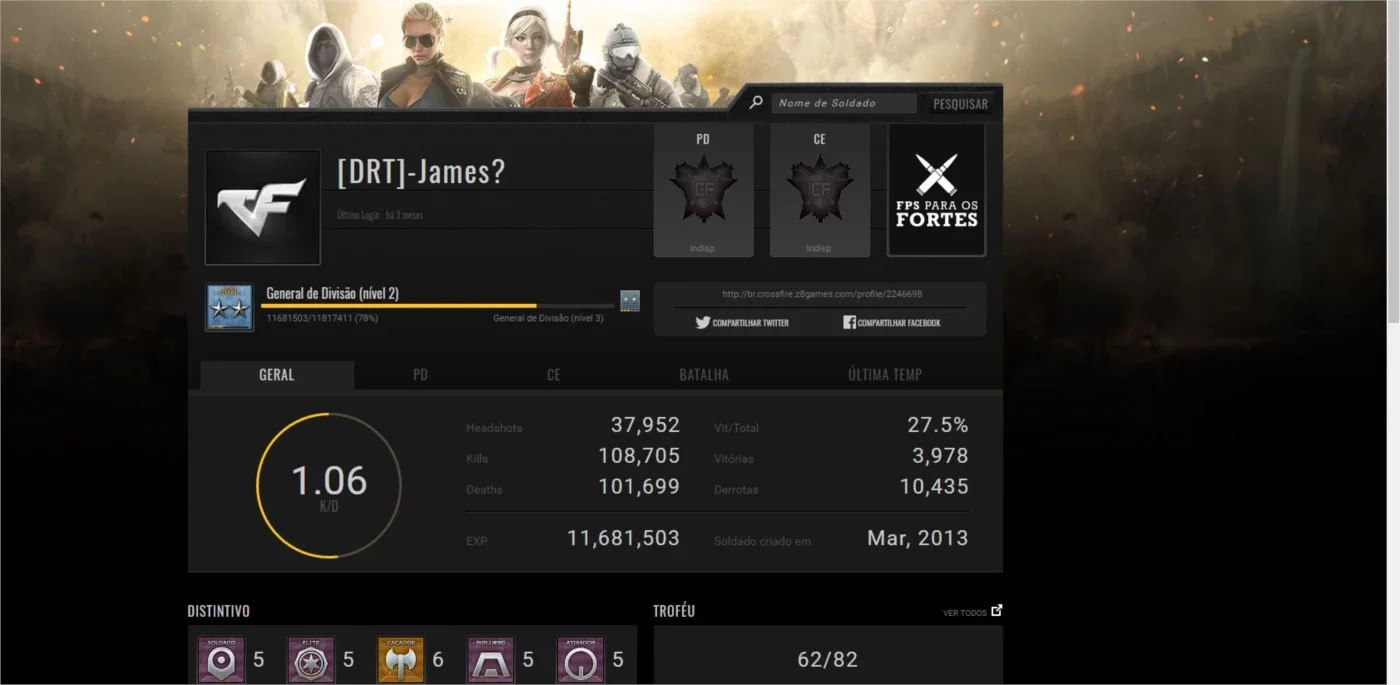The width and height of the screenshot is (1400, 685).
Task: Click the Facebook logo icon
Action: click(849, 323)
